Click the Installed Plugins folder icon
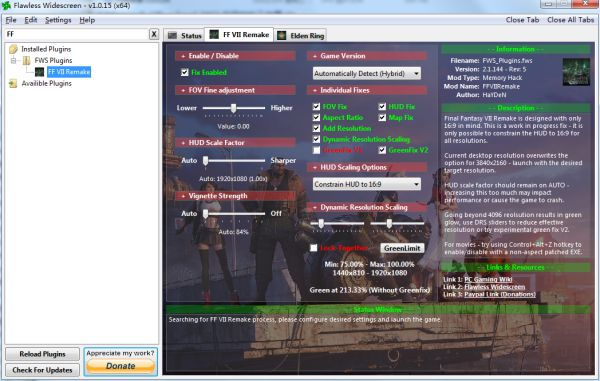This screenshot has width=600, height=381. pyautogui.click(x=13, y=49)
